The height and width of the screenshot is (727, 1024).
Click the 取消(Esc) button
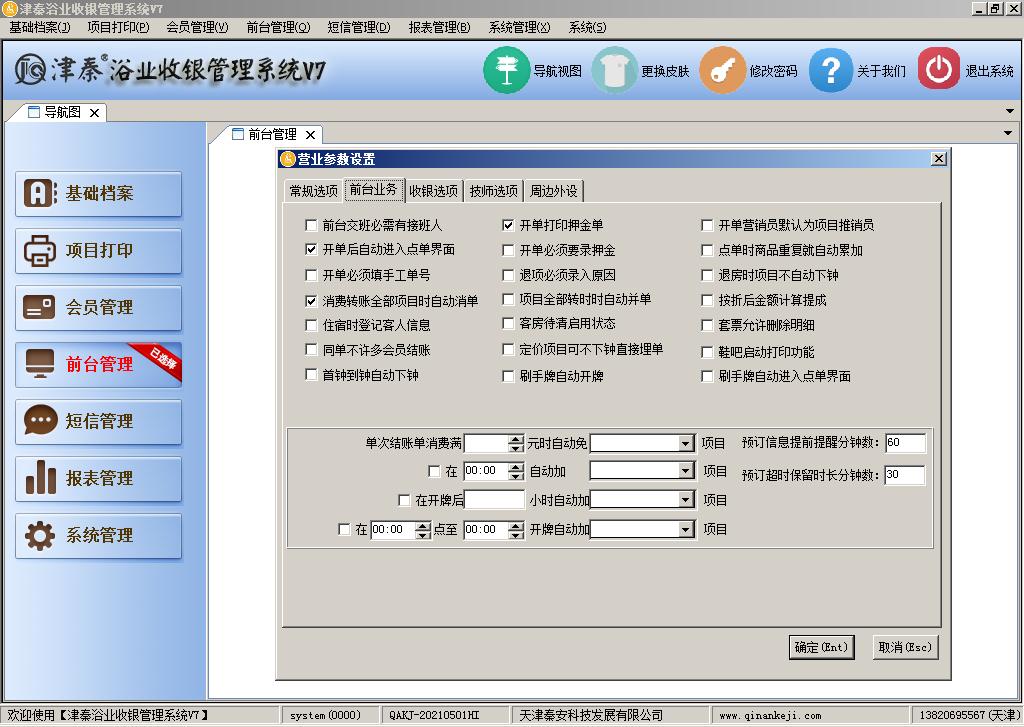(905, 647)
